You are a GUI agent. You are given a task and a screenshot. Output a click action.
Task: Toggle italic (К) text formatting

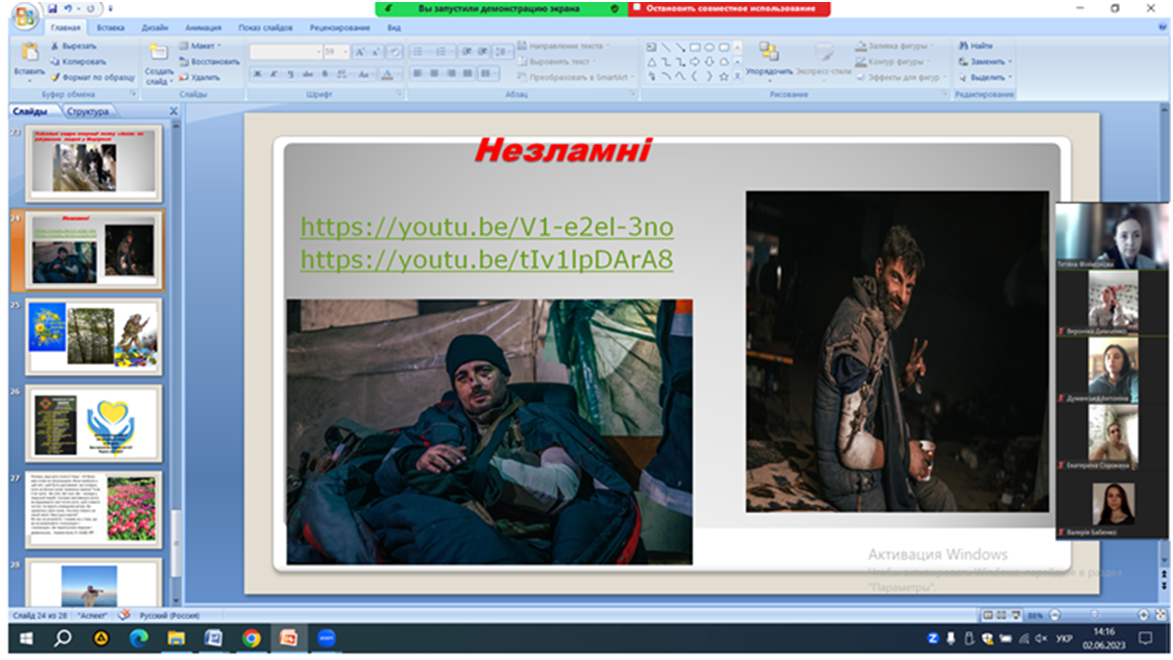(272, 74)
